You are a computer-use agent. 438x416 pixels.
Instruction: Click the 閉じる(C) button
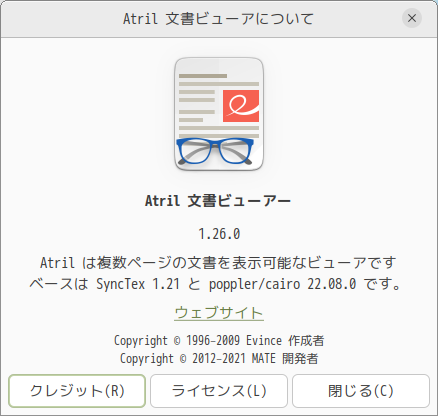(361, 391)
